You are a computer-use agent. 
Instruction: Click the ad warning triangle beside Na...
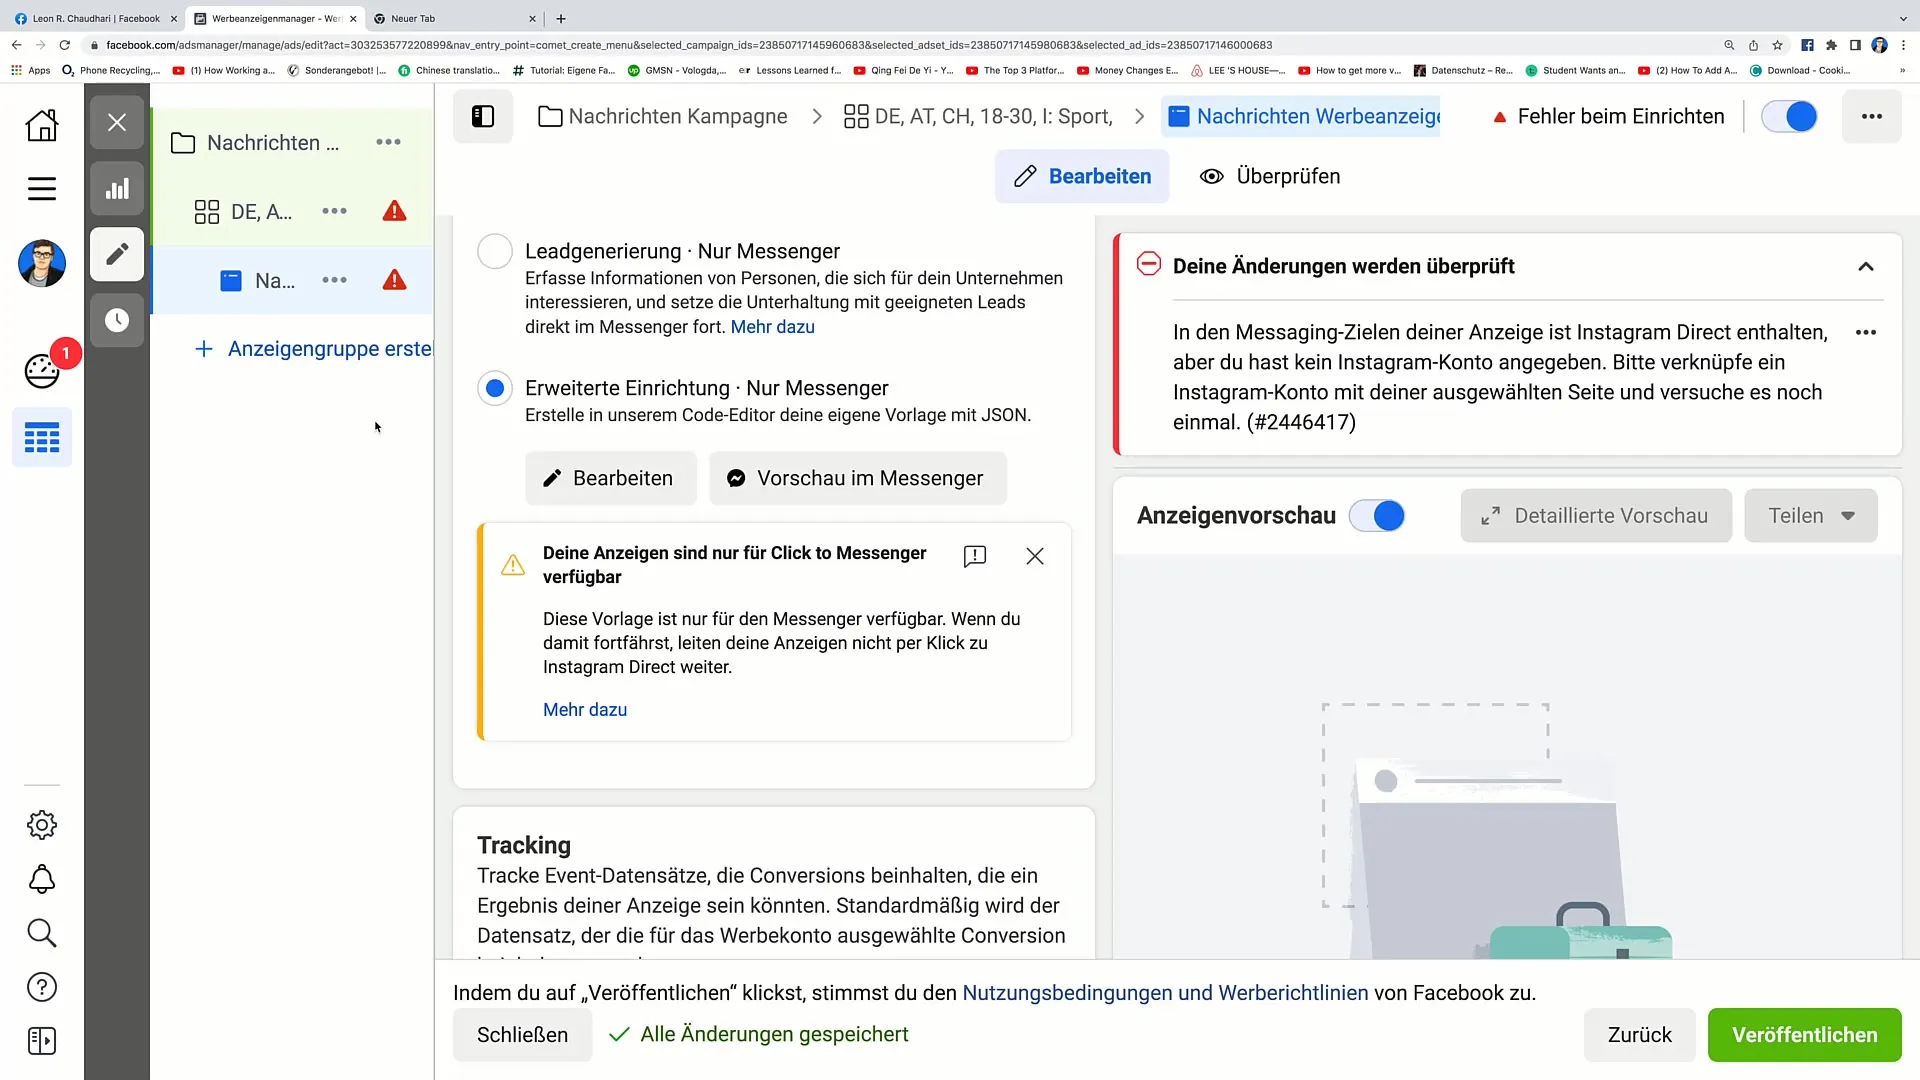pyautogui.click(x=395, y=280)
